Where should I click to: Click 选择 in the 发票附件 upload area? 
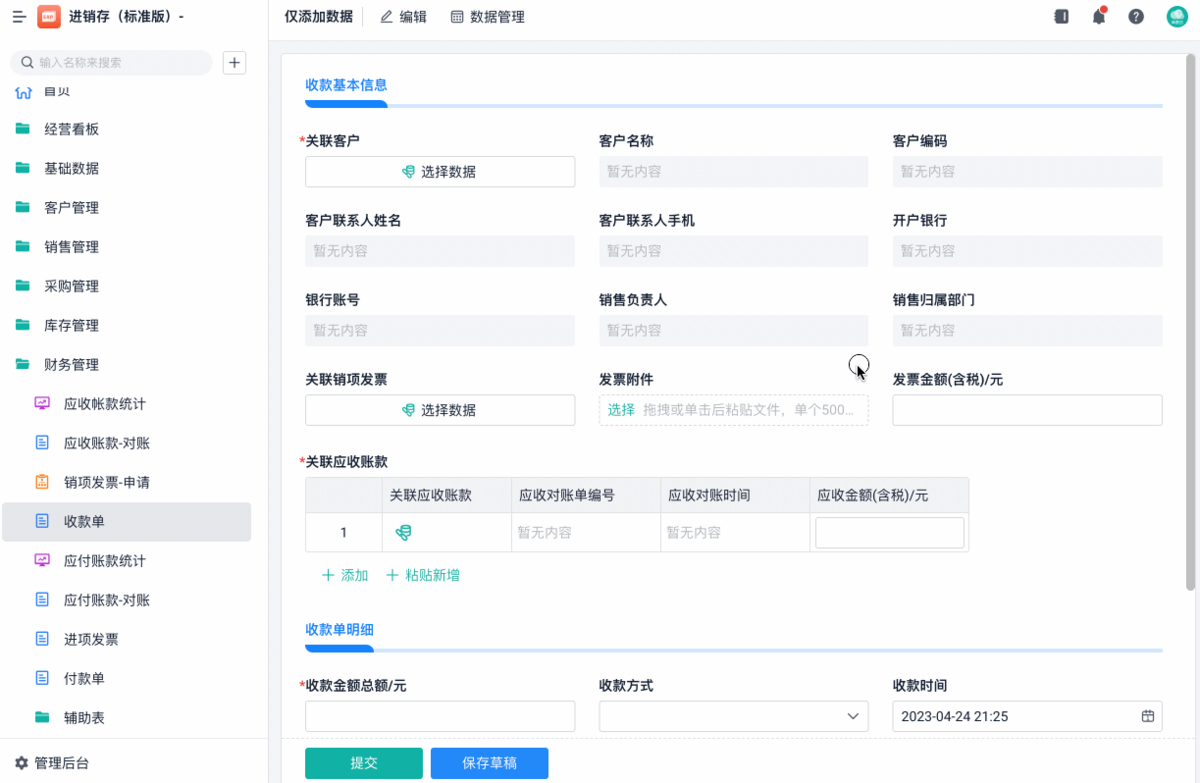(621, 410)
